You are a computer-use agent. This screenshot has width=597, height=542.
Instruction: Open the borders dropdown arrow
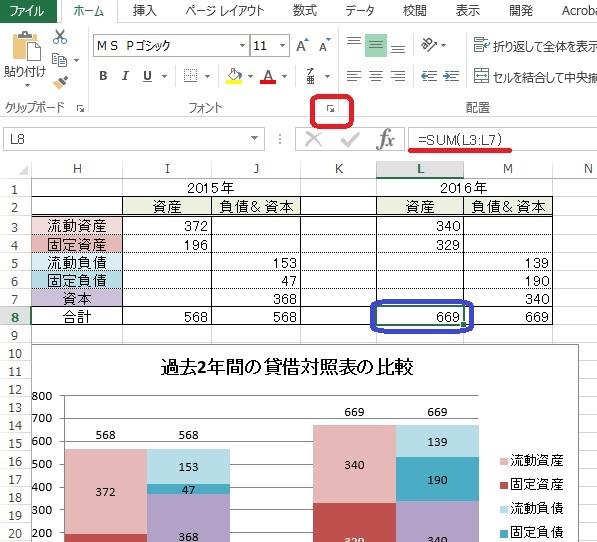207,76
